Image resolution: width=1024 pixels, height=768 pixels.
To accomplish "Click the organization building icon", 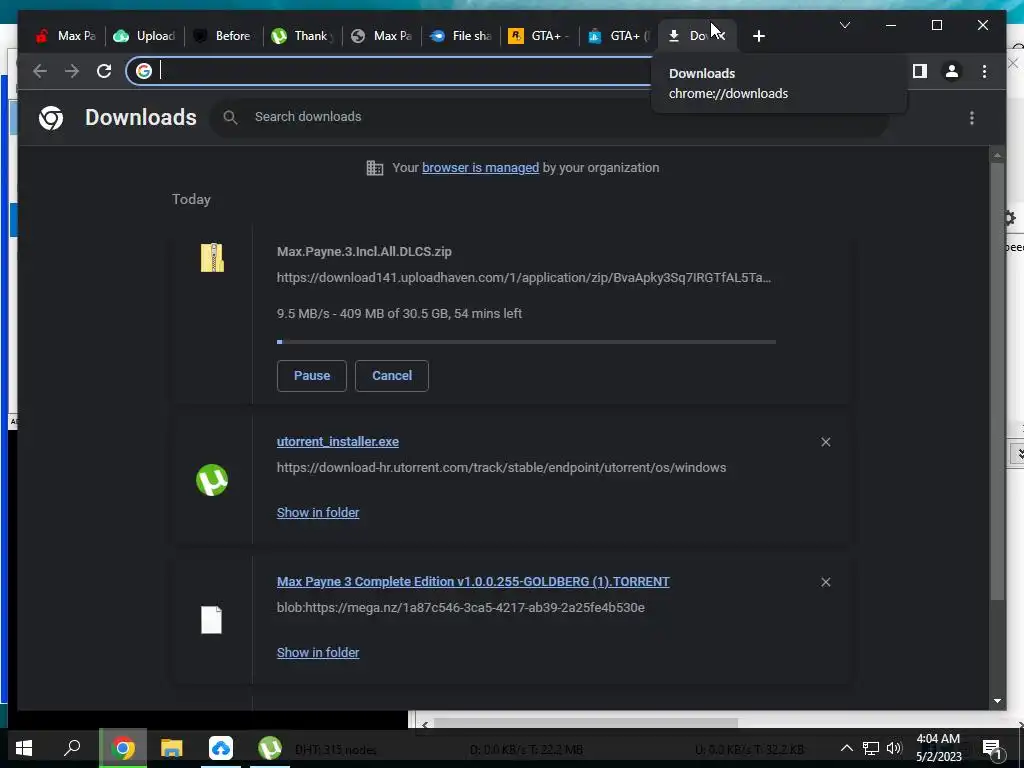I will tap(375, 168).
